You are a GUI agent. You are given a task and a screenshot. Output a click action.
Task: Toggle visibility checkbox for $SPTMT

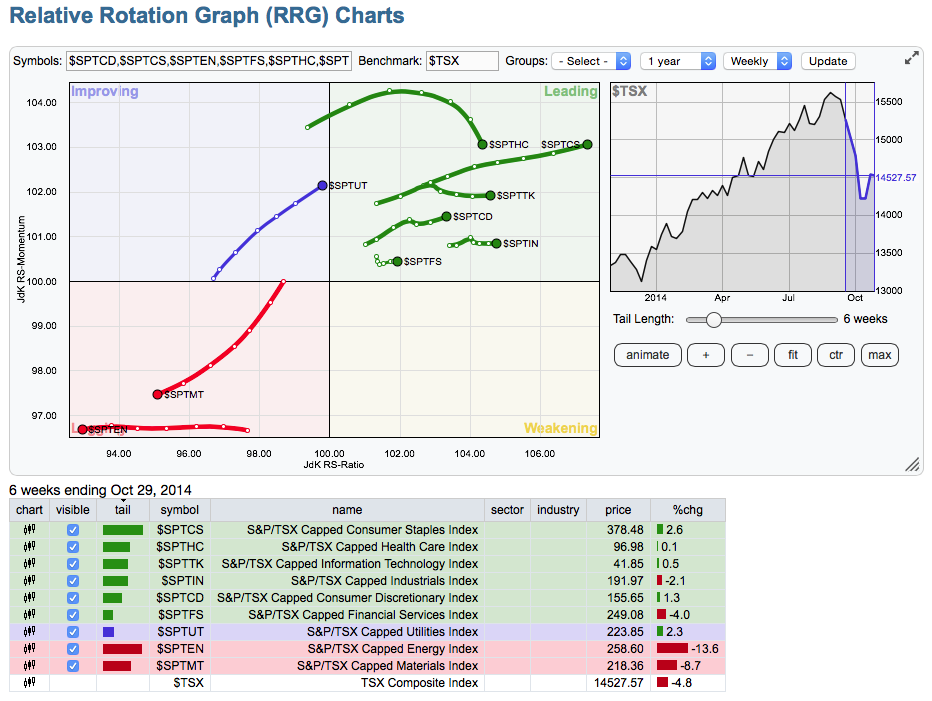click(72, 666)
